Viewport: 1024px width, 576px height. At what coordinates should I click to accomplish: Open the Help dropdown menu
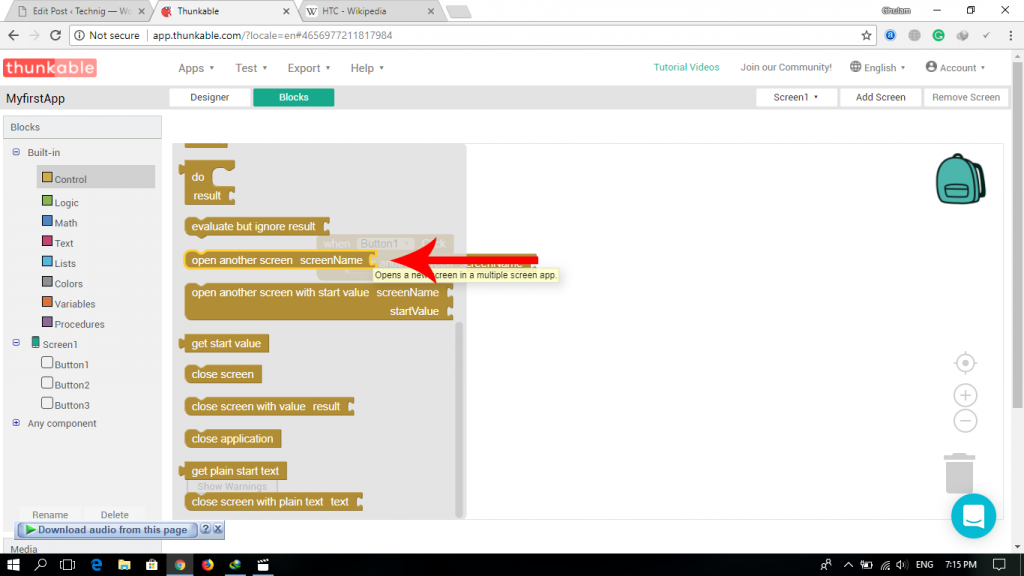(367, 68)
